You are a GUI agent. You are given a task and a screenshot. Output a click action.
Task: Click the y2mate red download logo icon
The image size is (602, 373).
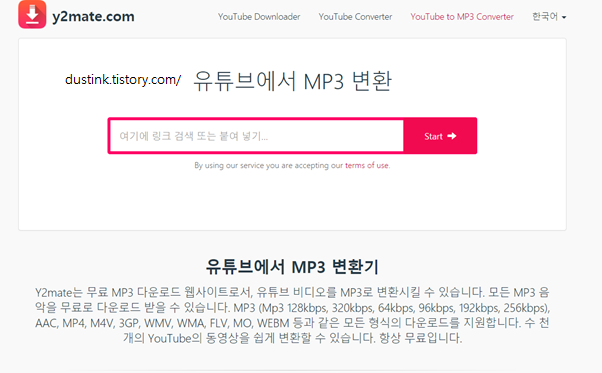click(32, 15)
